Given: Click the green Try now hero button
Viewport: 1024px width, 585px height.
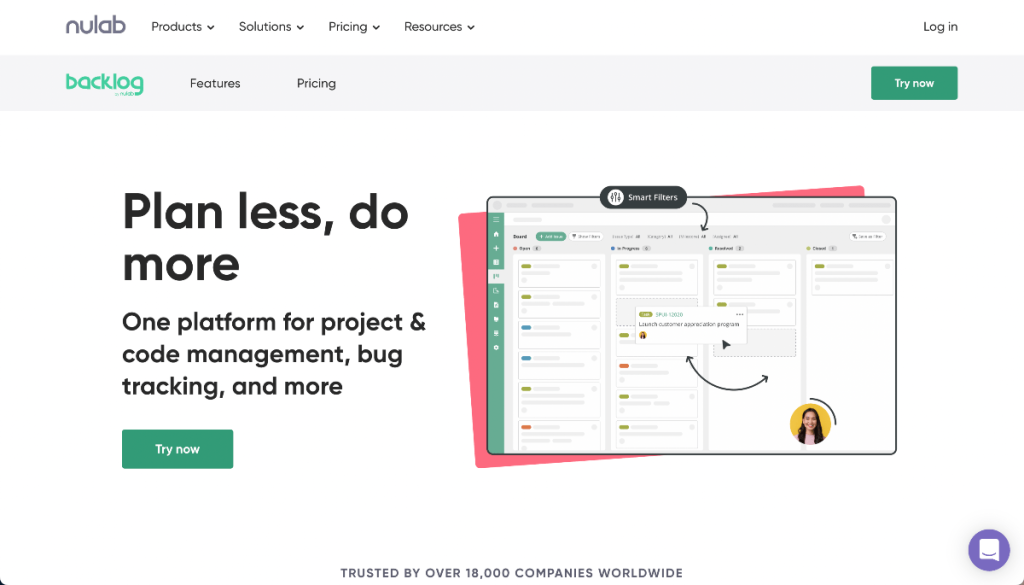Looking at the screenshot, I should click(x=177, y=449).
